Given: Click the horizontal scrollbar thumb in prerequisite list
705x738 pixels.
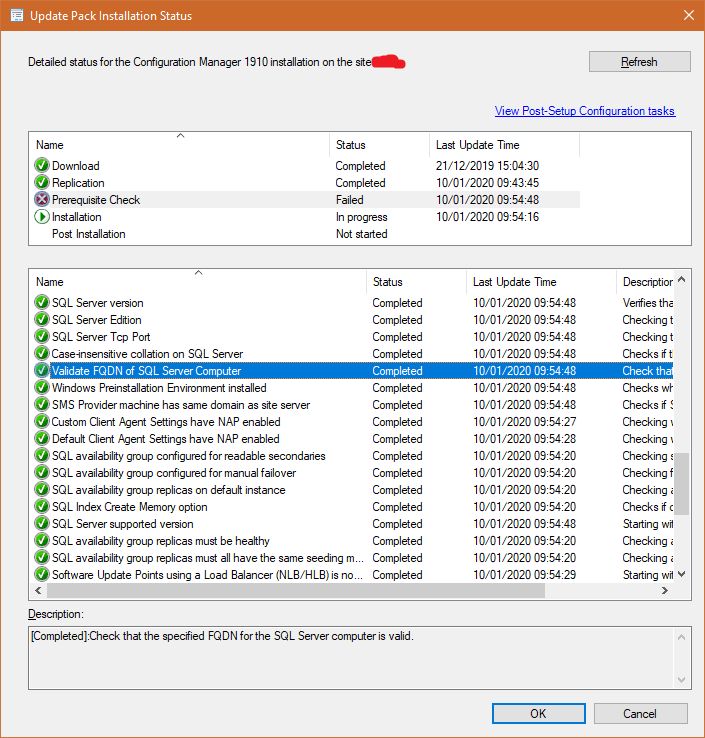Looking at the screenshot, I should coord(296,591).
